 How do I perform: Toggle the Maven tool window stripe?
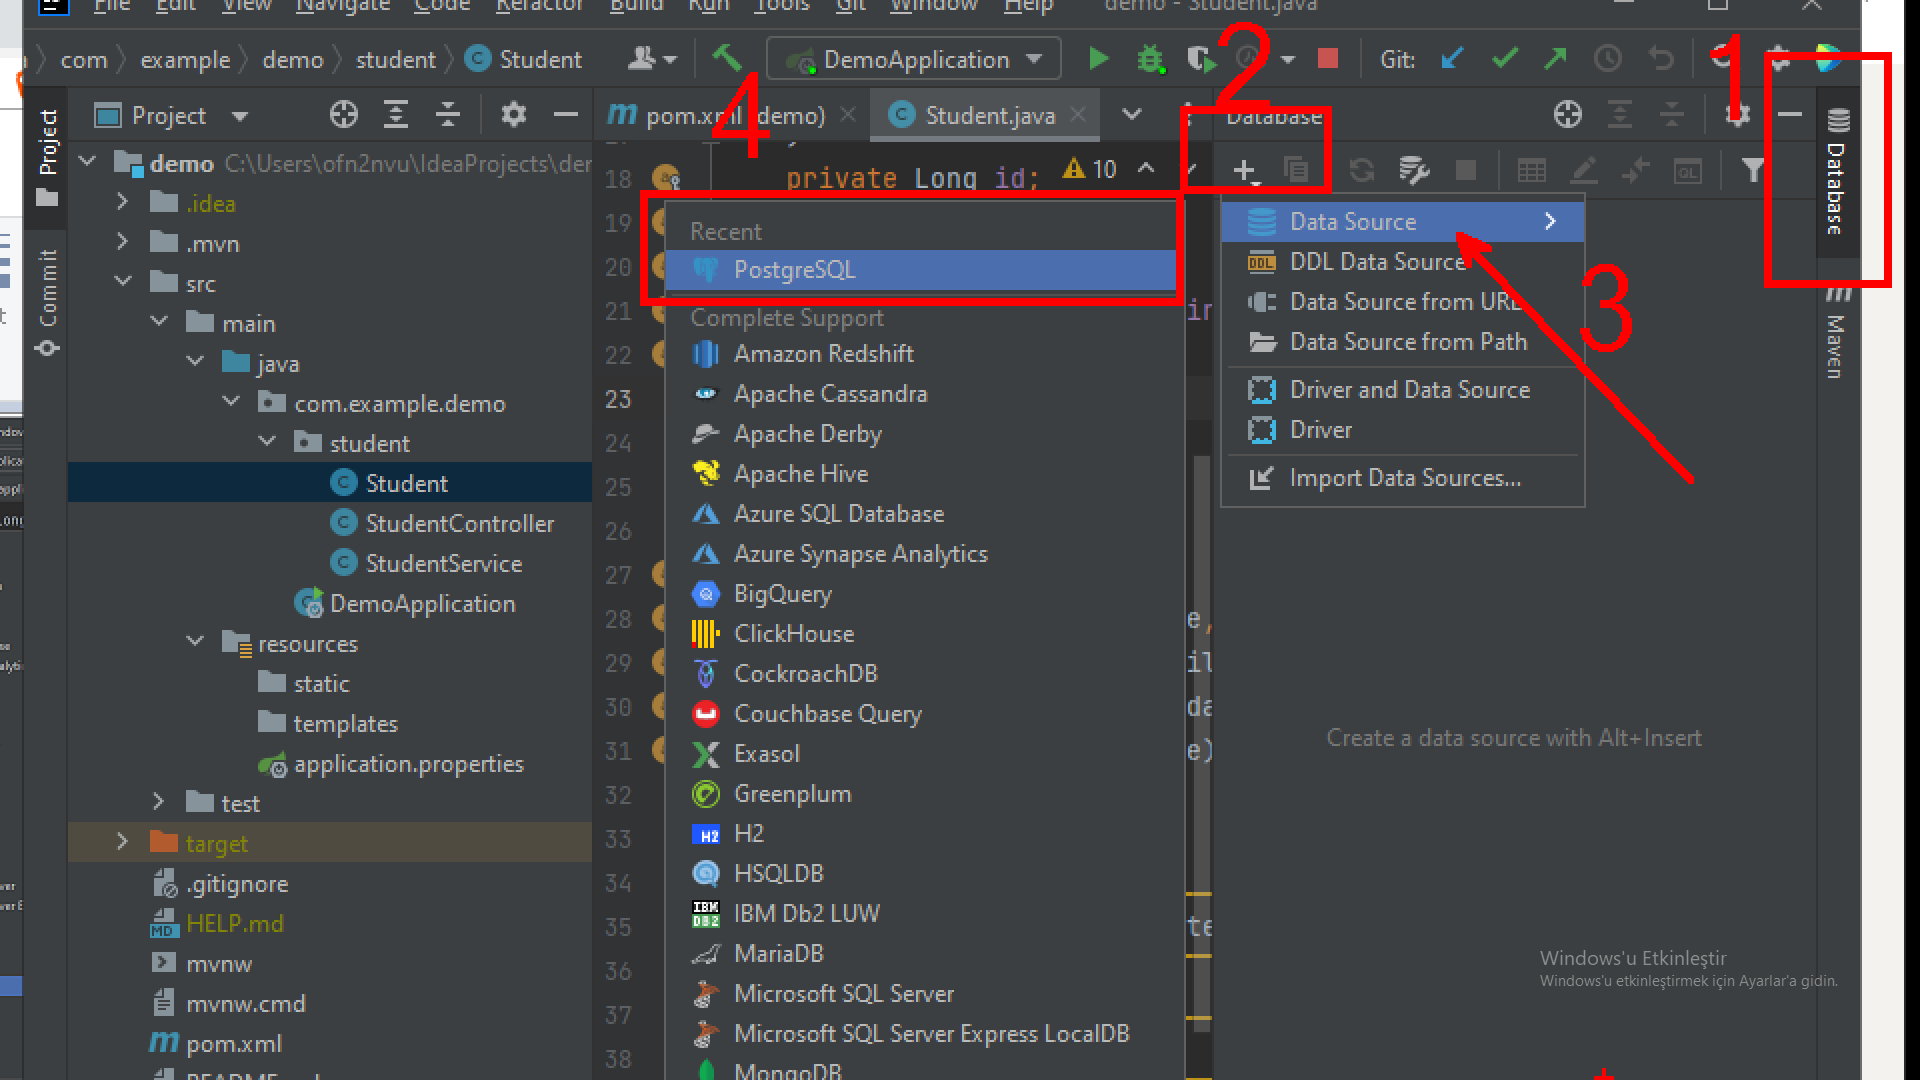[1837, 338]
